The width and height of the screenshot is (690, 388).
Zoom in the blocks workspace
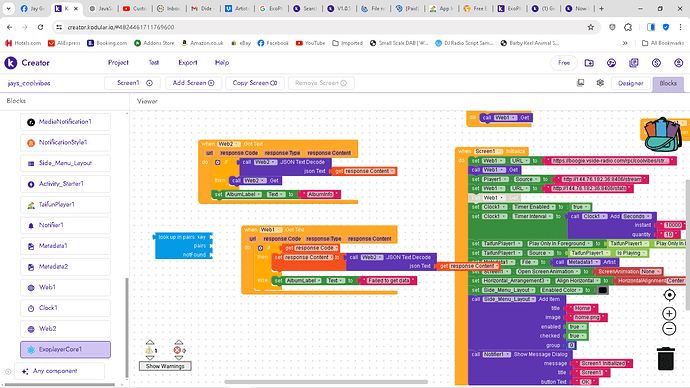[669, 313]
